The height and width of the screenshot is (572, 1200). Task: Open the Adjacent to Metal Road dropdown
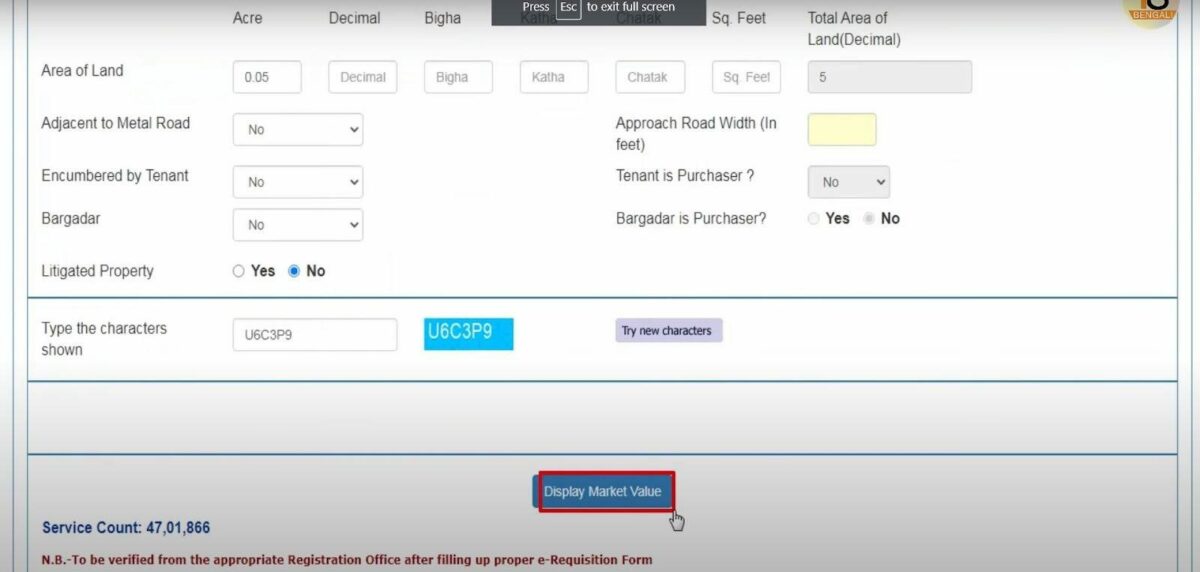[x=297, y=130]
